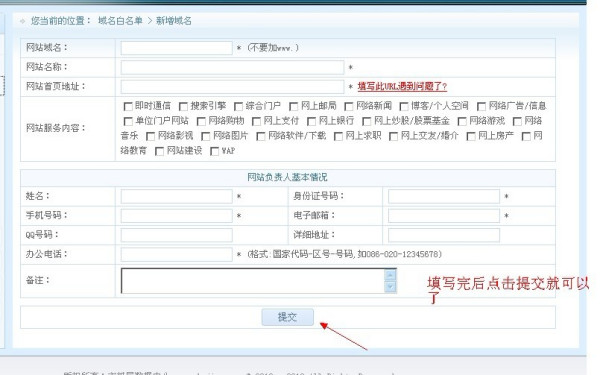Check the 网站建设 checkbox

click(x=160, y=152)
